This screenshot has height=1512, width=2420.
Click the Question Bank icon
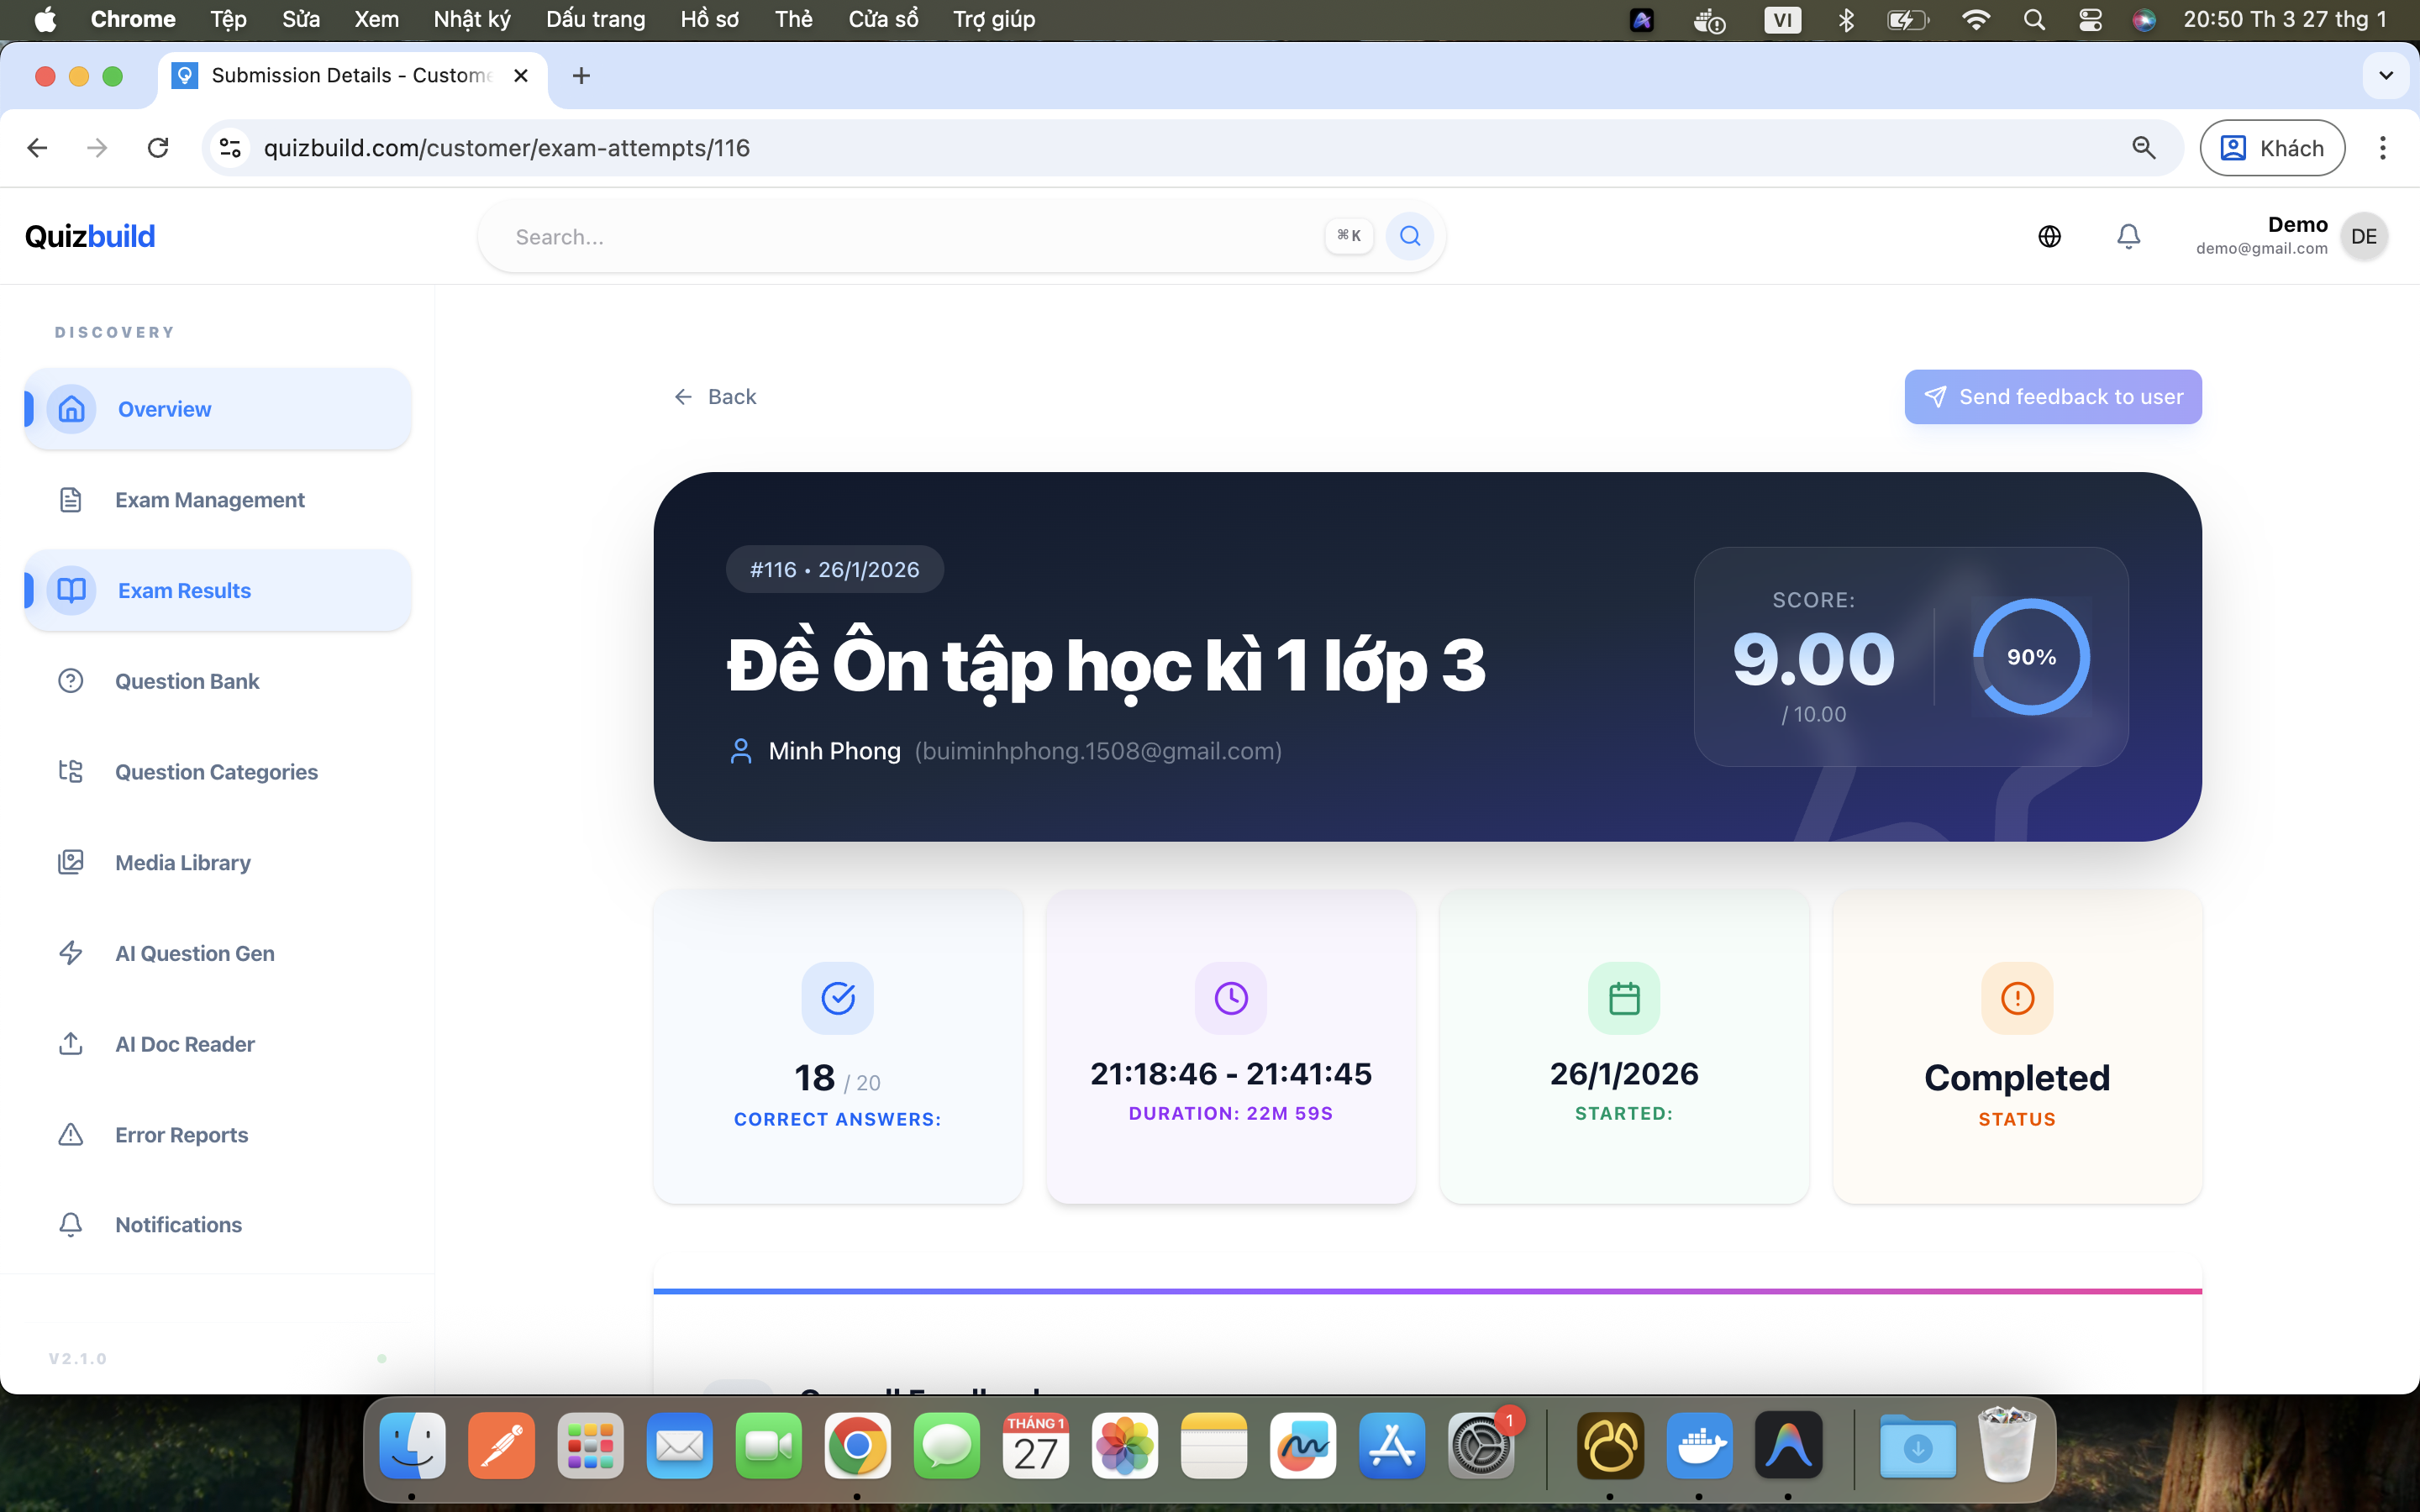pos(71,680)
